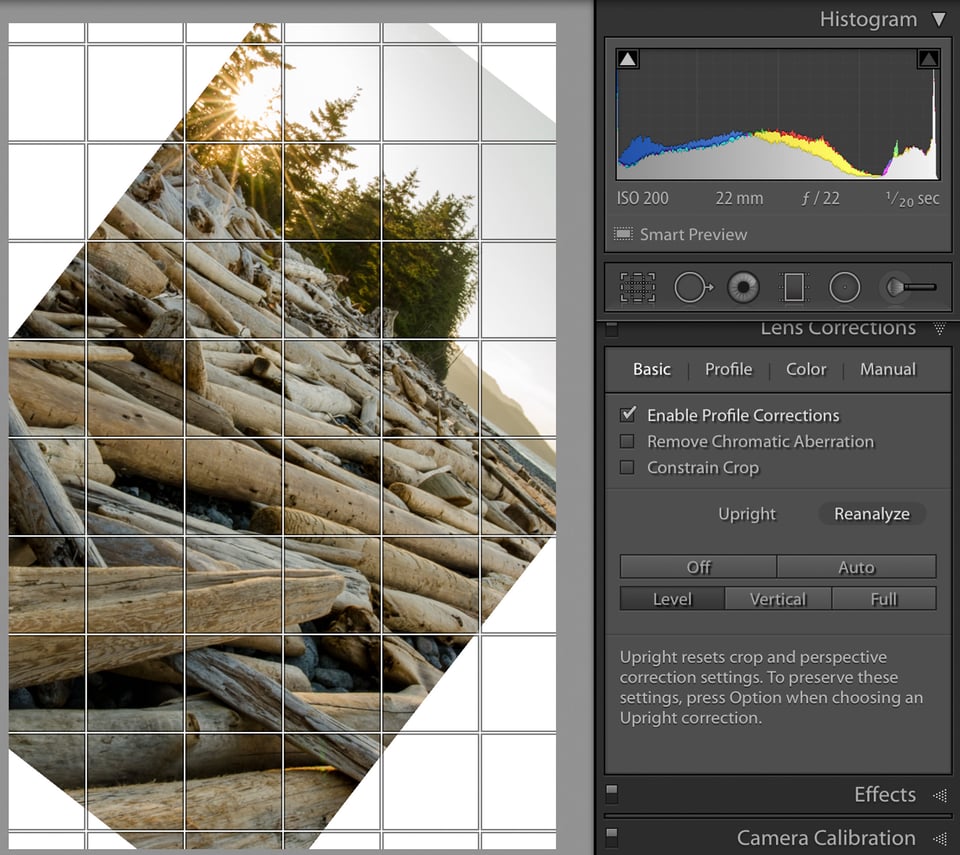Screen dimensions: 960x855
Task: Collapse the Histogram panel
Action: point(939,20)
